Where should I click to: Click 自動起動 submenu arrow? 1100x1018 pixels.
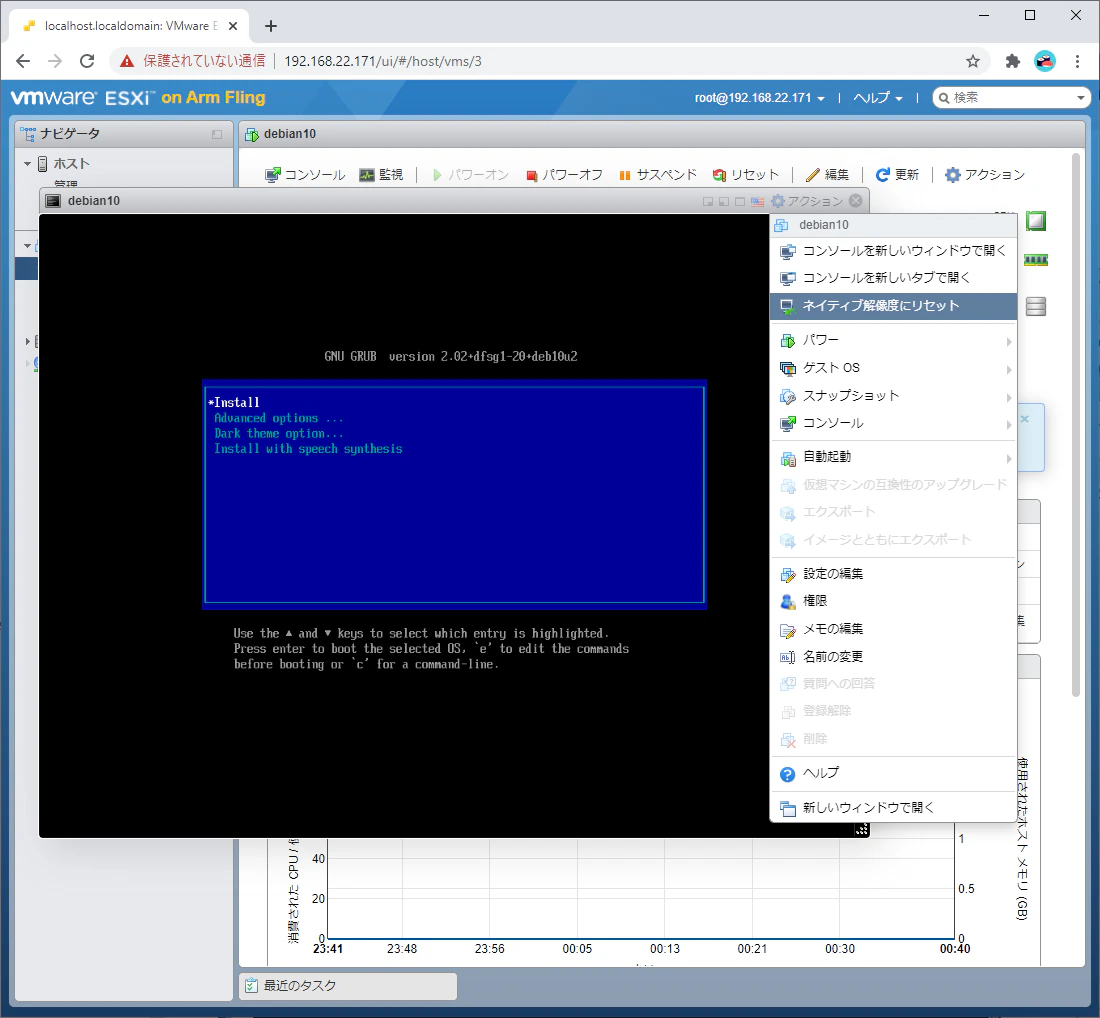(x=1009, y=459)
